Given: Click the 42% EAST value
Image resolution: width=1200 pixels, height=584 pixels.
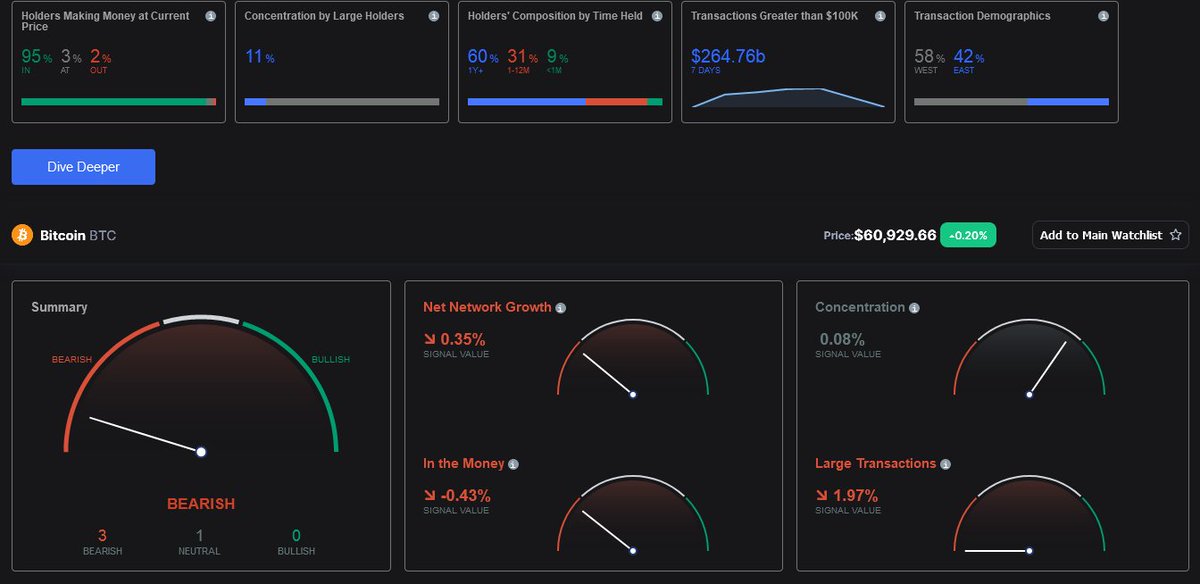Looking at the screenshot, I should pyautogui.click(x=969, y=57).
